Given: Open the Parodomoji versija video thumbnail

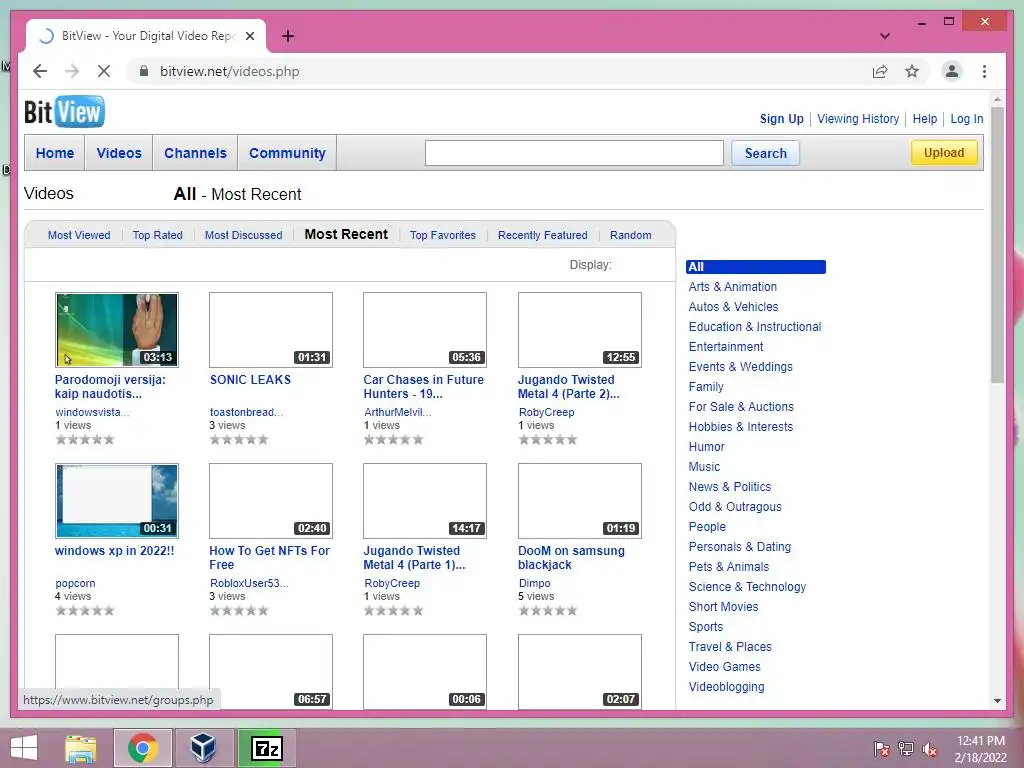Looking at the screenshot, I should click(x=117, y=330).
